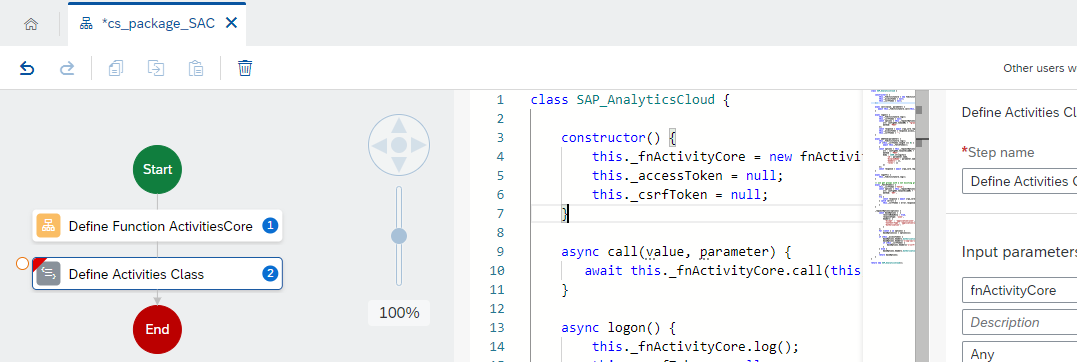Click the zoom slider handle

tap(399, 236)
